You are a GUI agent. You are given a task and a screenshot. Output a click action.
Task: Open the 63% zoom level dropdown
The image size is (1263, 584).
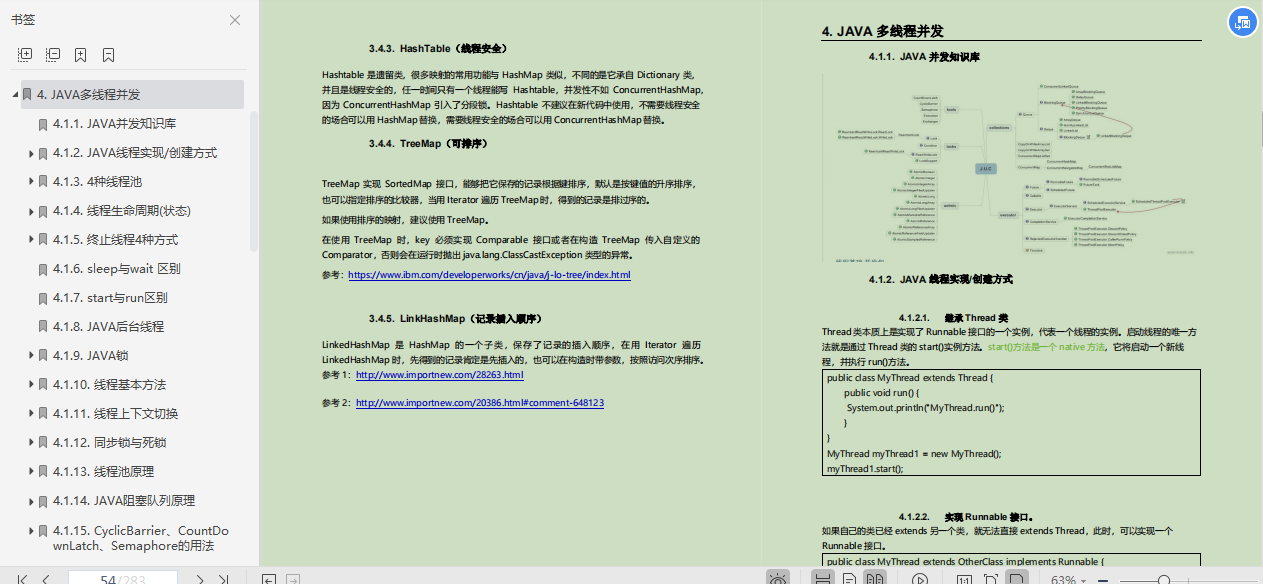coord(1068,578)
